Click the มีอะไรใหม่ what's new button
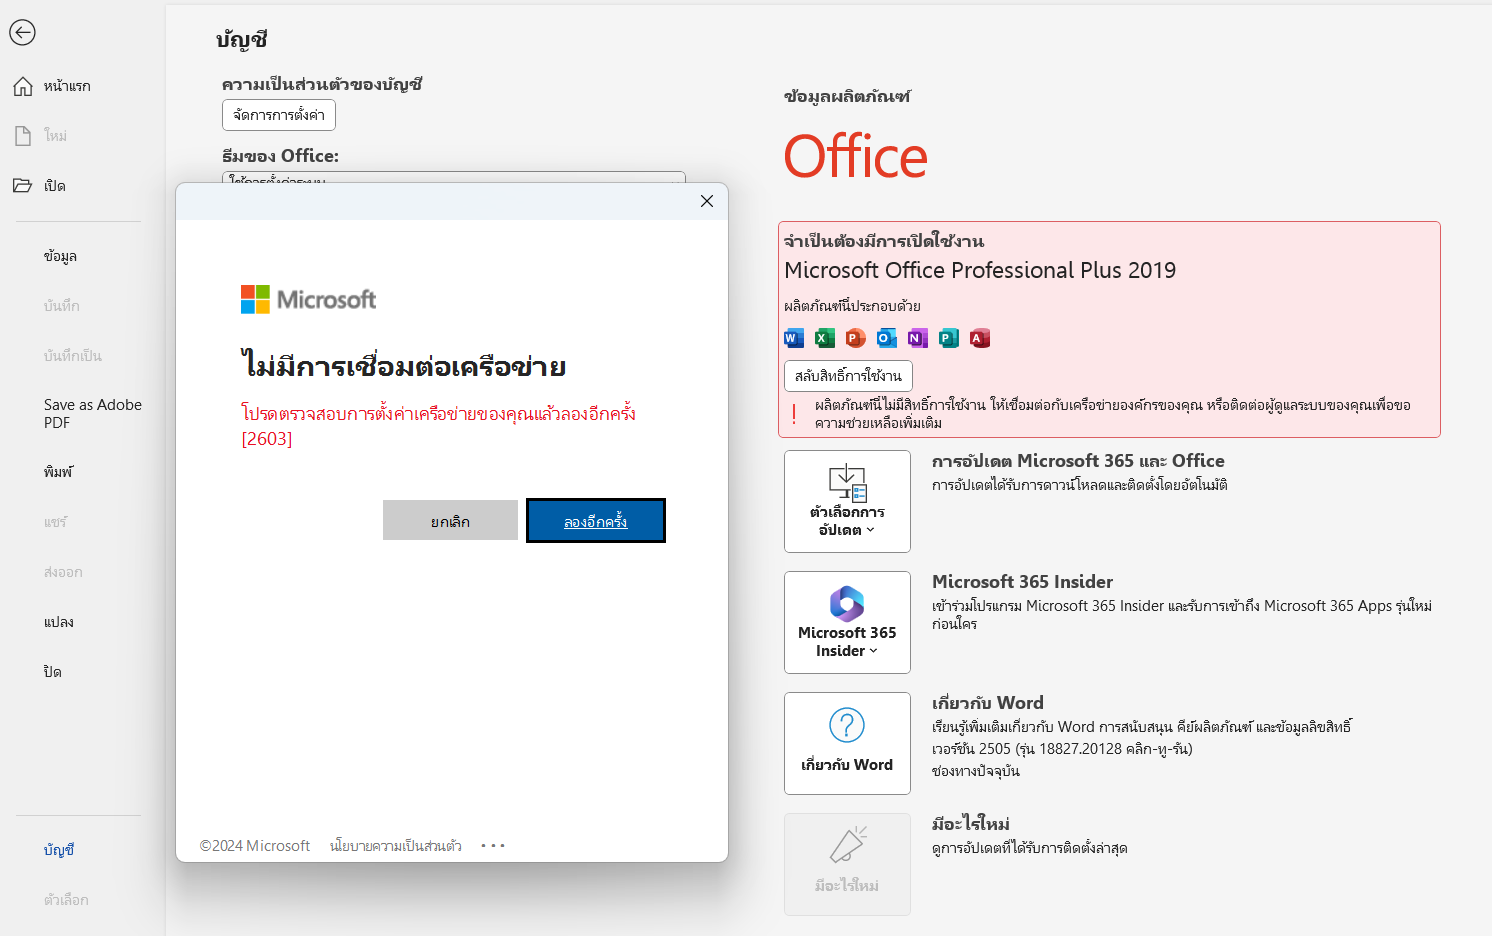 click(x=847, y=864)
